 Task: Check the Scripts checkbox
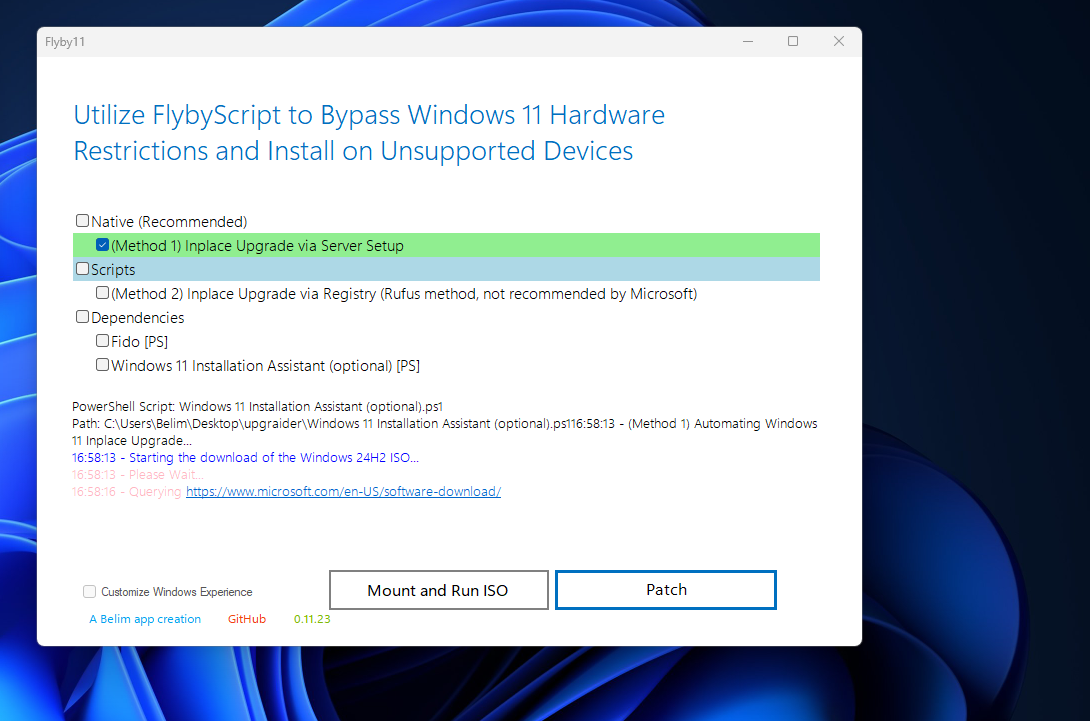click(83, 268)
